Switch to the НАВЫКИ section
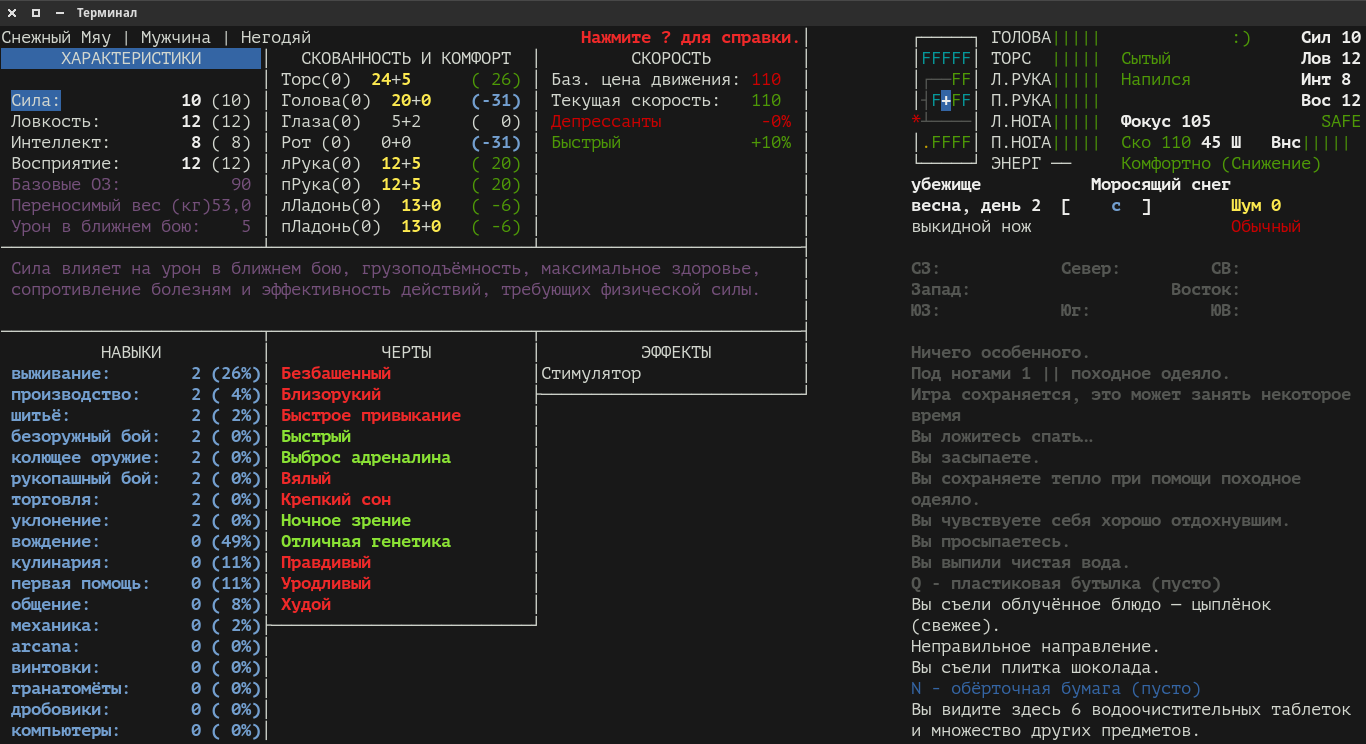Viewport: 1366px width, 744px height. click(131, 353)
